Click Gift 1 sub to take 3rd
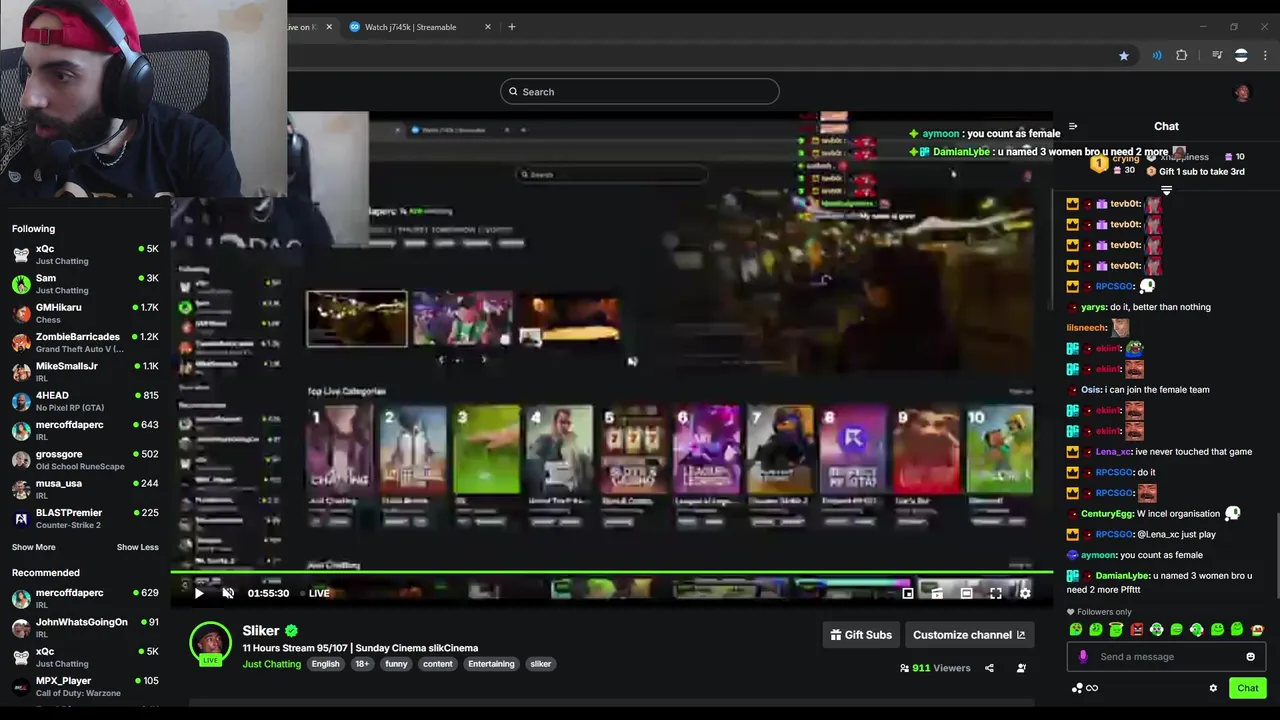 [x=1195, y=172]
